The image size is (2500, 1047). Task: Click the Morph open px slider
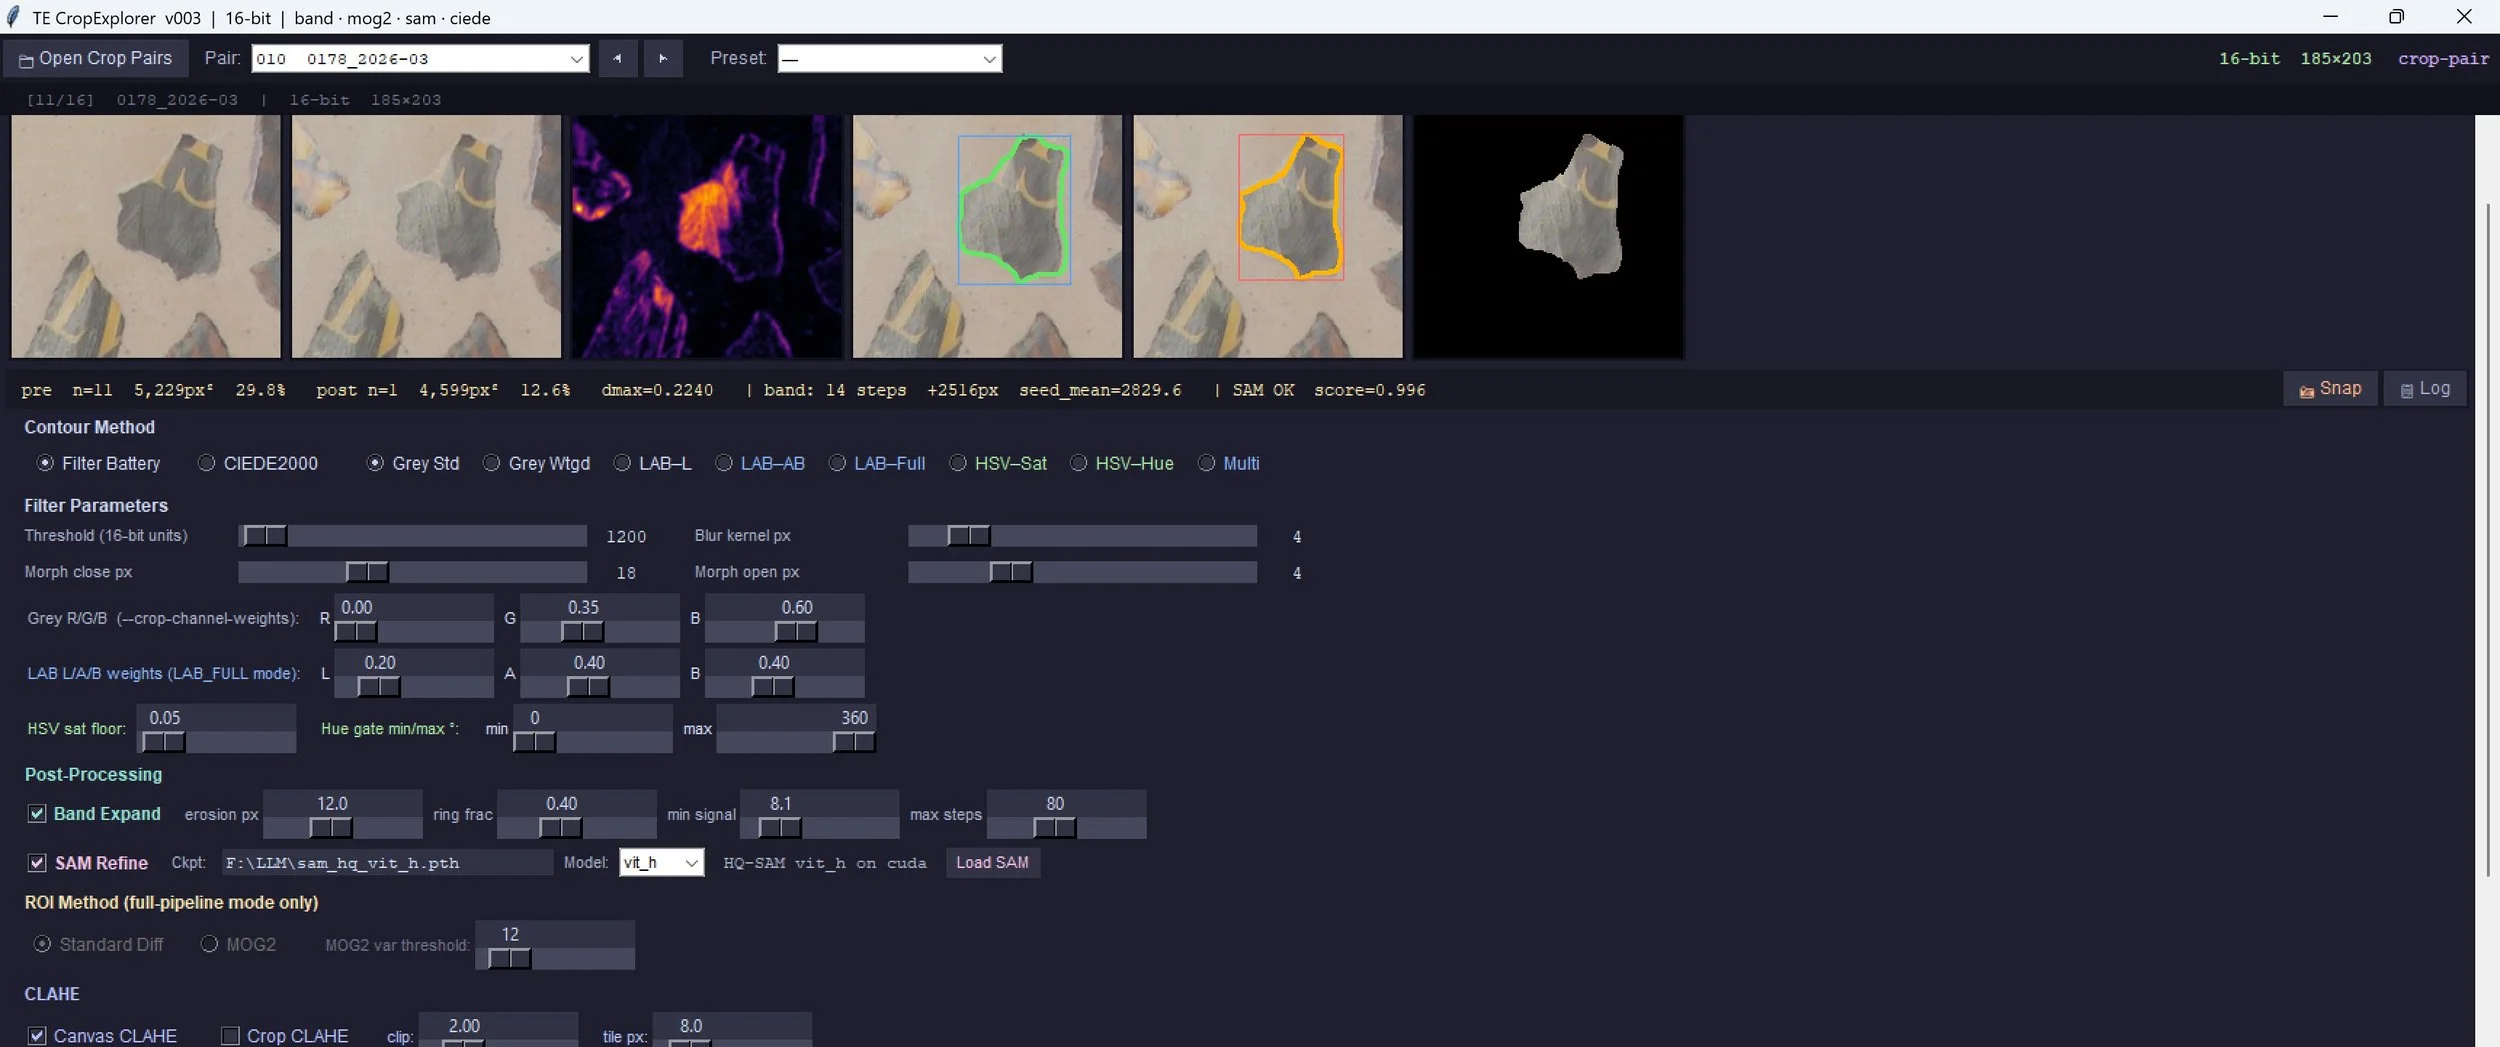click(x=1082, y=572)
